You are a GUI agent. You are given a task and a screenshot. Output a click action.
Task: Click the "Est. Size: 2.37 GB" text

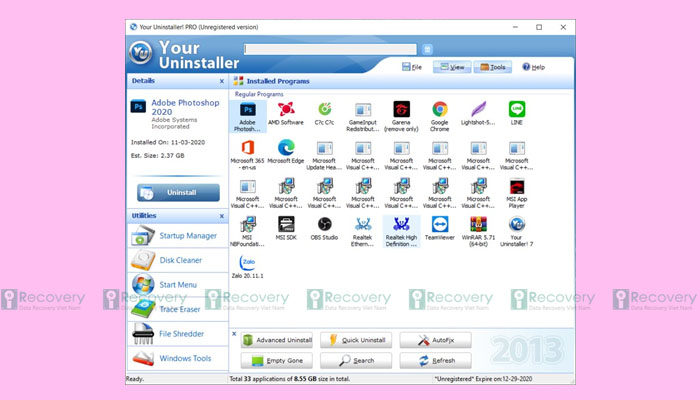[158, 156]
